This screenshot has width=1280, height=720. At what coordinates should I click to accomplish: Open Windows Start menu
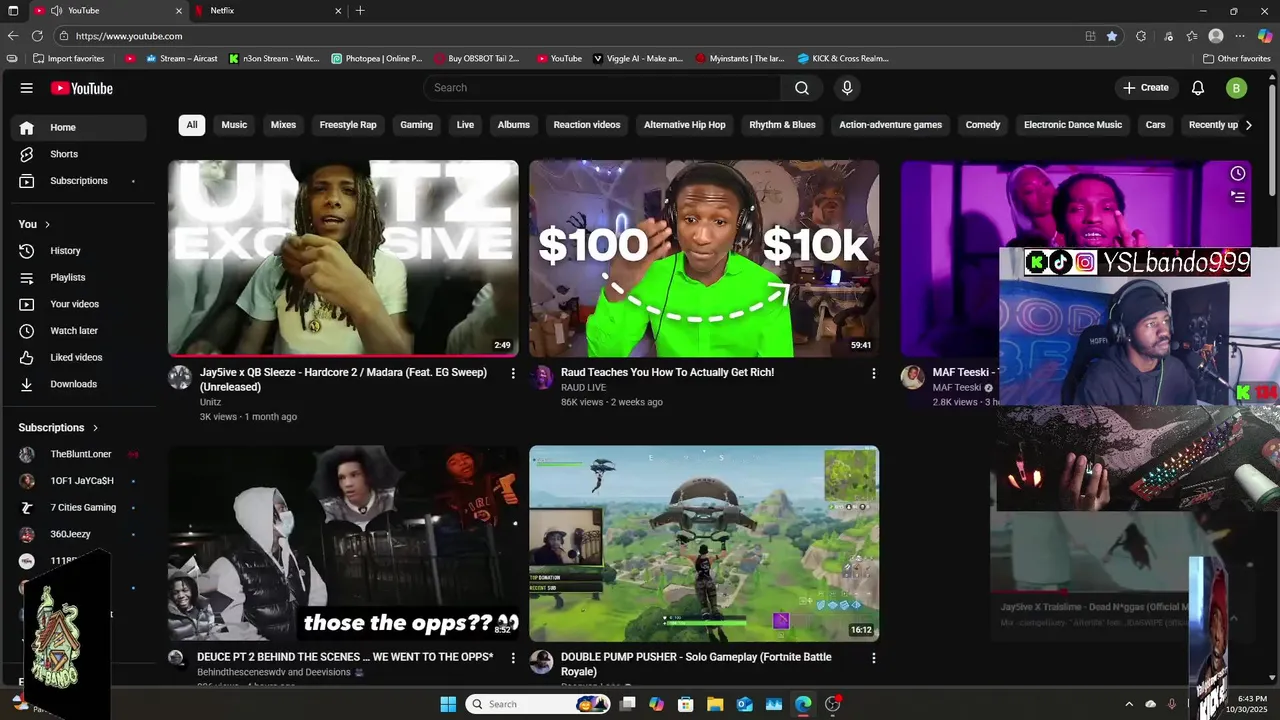[x=448, y=704]
